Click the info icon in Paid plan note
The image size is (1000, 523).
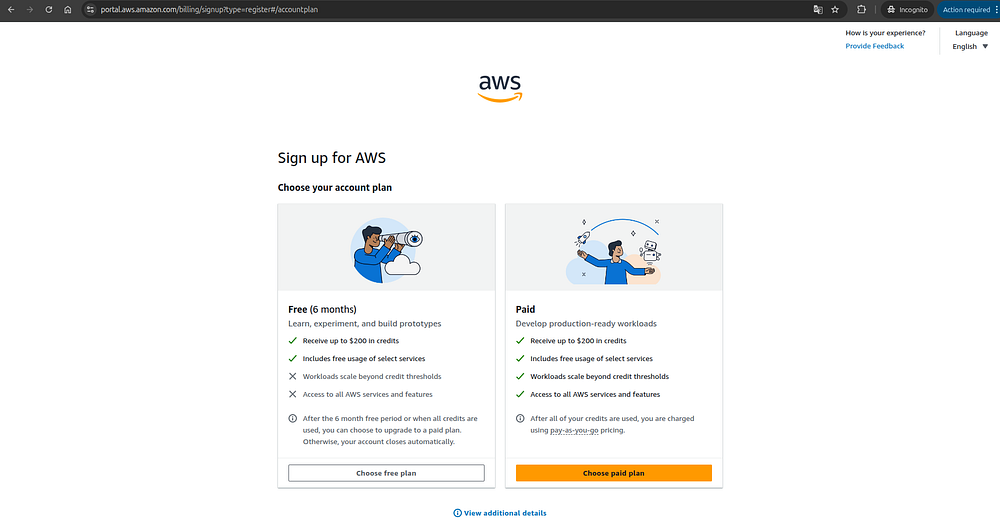520,418
